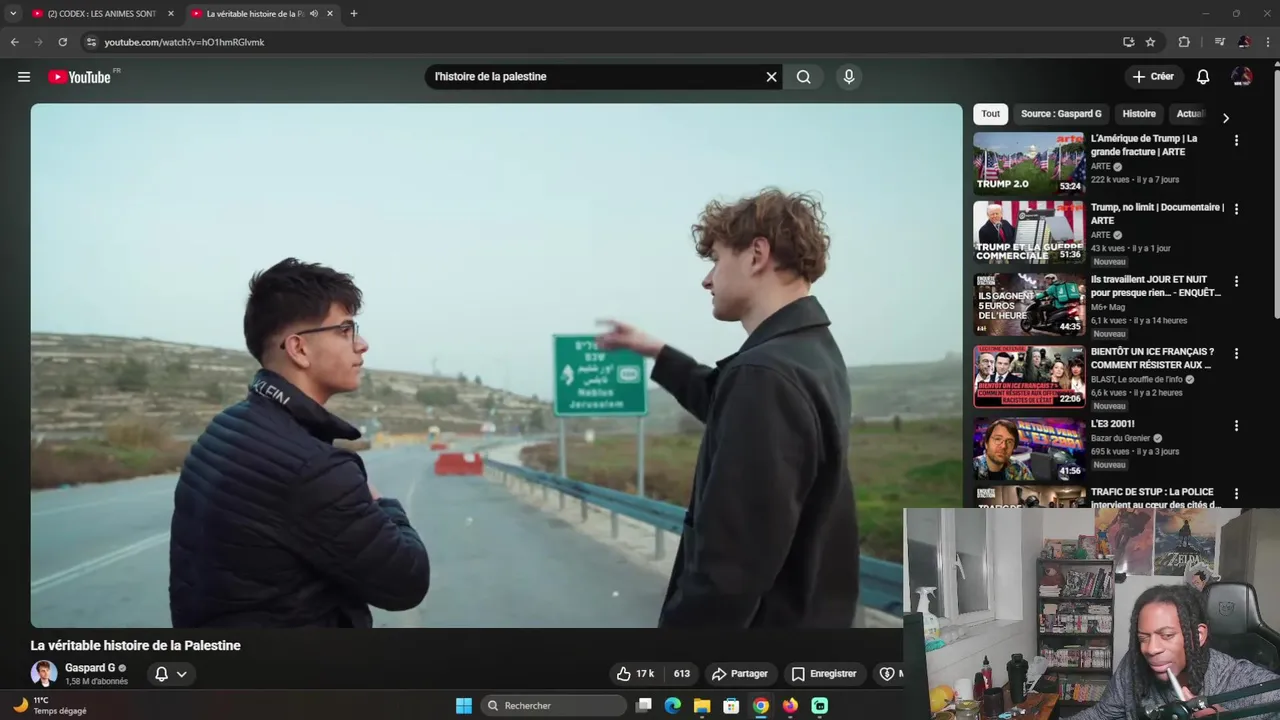Open Chrome extensions puzzle icon
1280x720 pixels.
(1184, 42)
